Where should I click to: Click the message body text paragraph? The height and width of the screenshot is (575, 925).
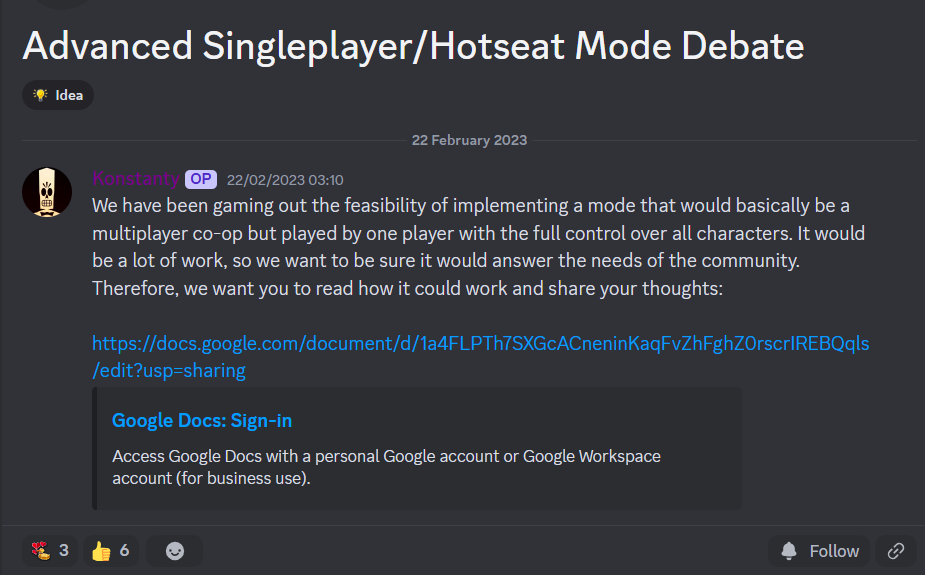pyautogui.click(x=478, y=247)
